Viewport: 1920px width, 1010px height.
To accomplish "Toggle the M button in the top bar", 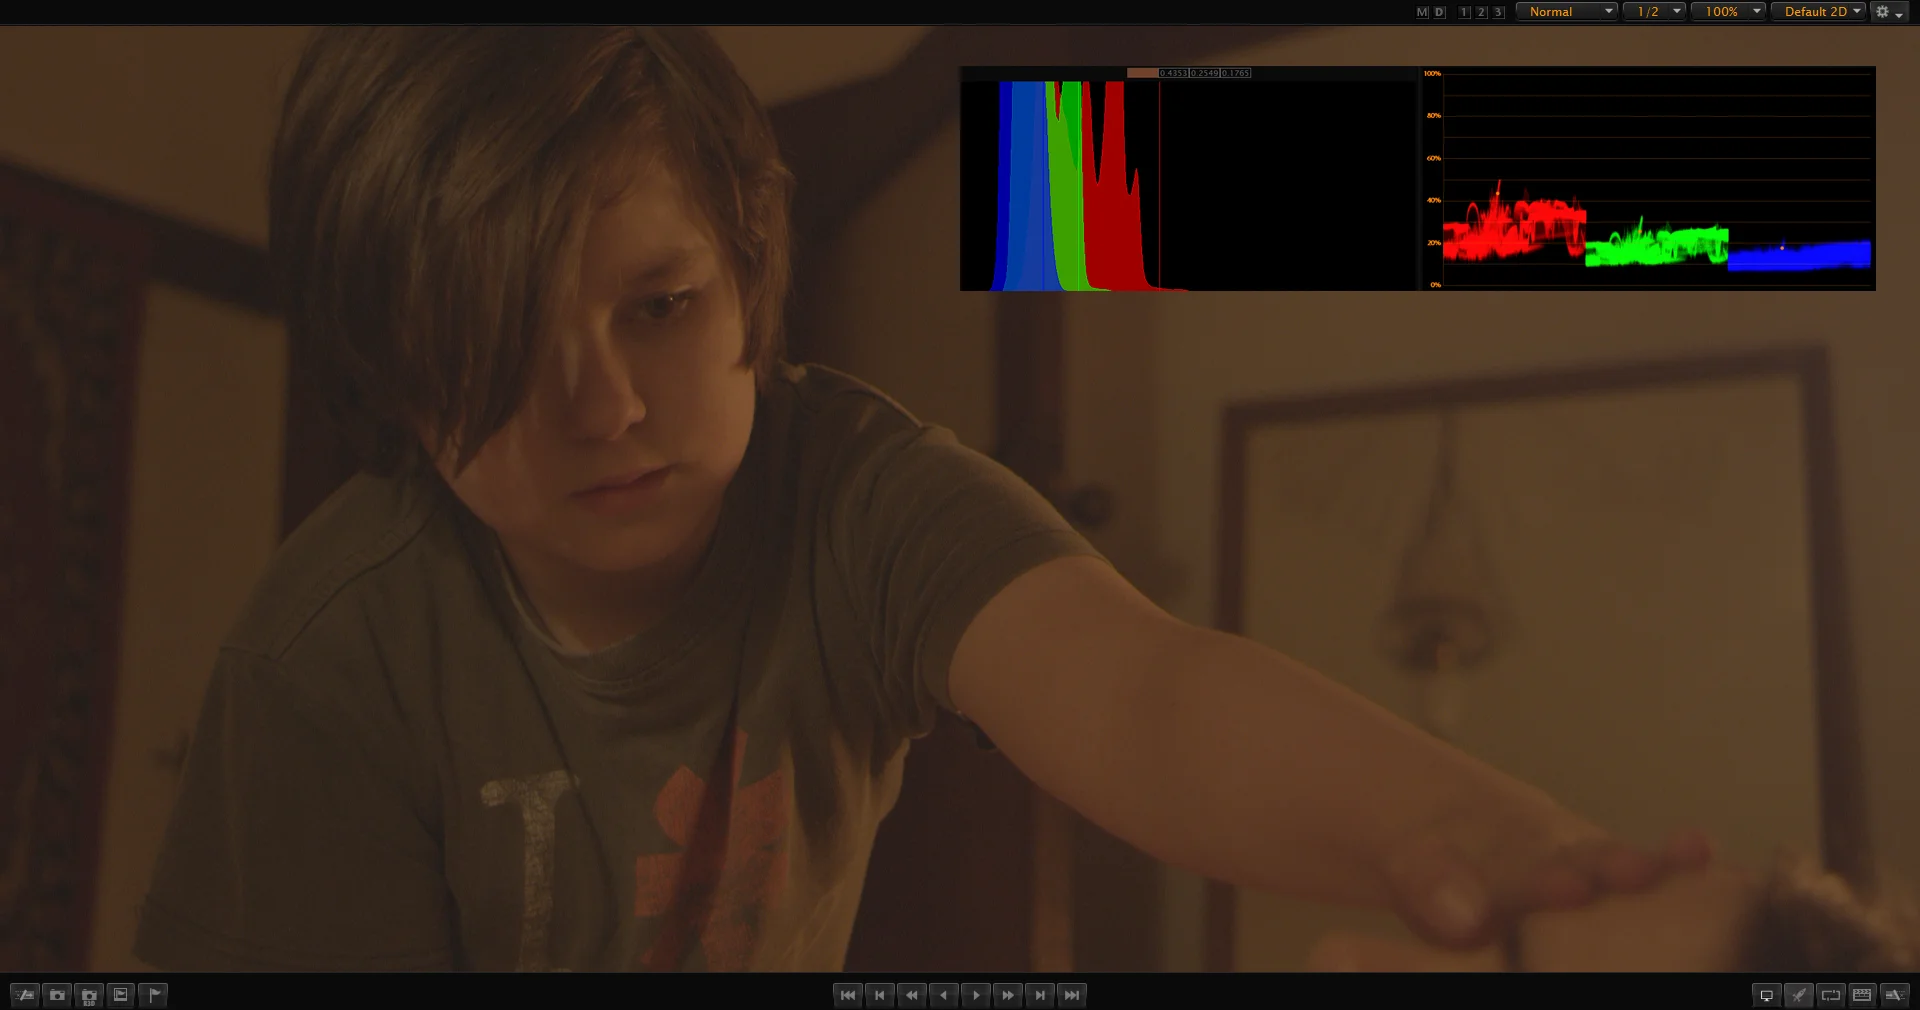I will pyautogui.click(x=1422, y=12).
